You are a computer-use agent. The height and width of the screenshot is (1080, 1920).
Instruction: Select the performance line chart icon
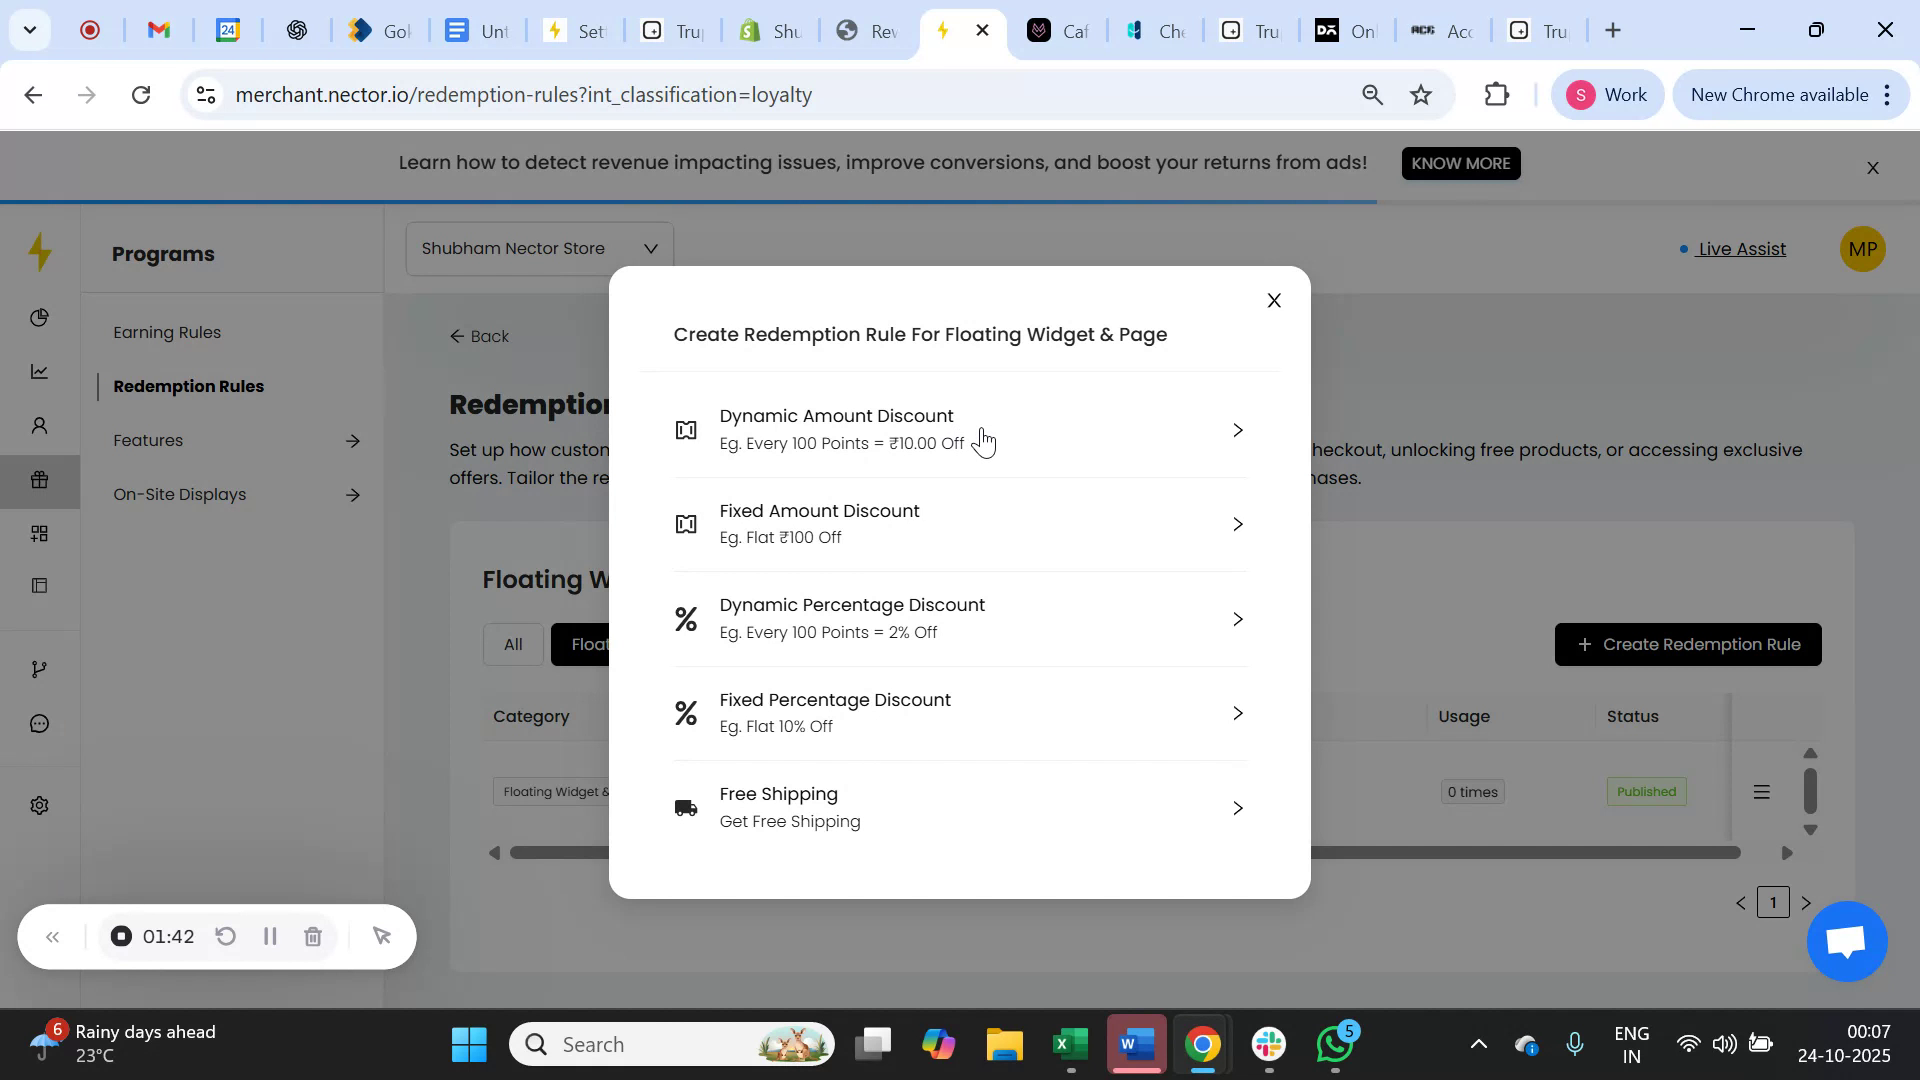(x=39, y=371)
